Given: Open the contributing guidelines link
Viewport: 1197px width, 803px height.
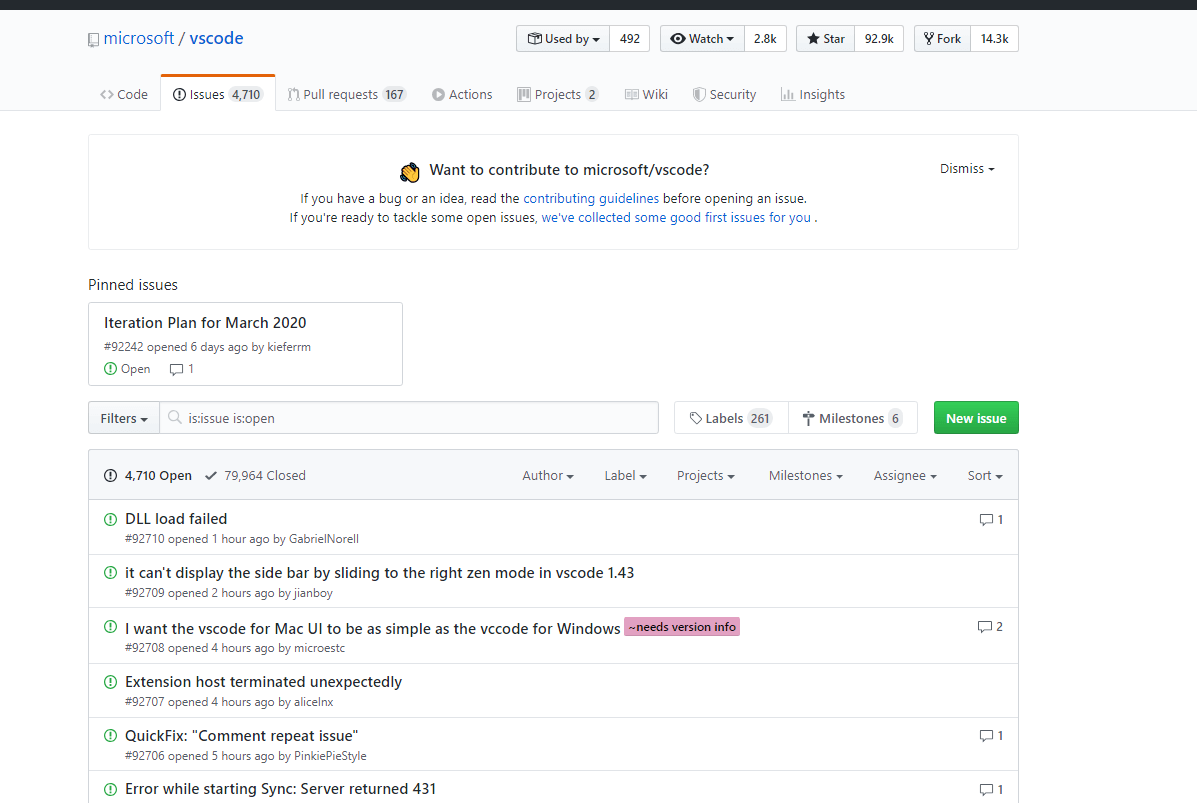Looking at the screenshot, I should pyautogui.click(x=591, y=198).
